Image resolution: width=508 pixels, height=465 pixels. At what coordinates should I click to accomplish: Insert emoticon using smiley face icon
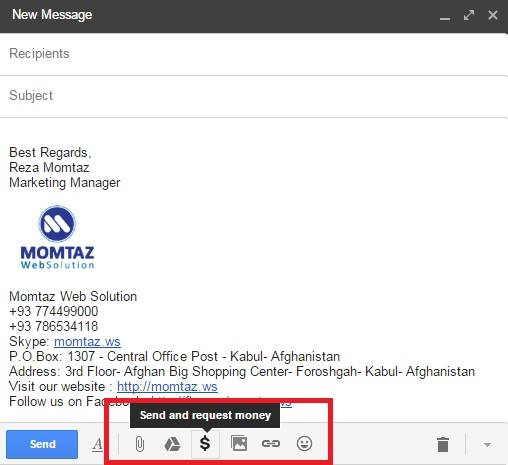click(x=304, y=443)
